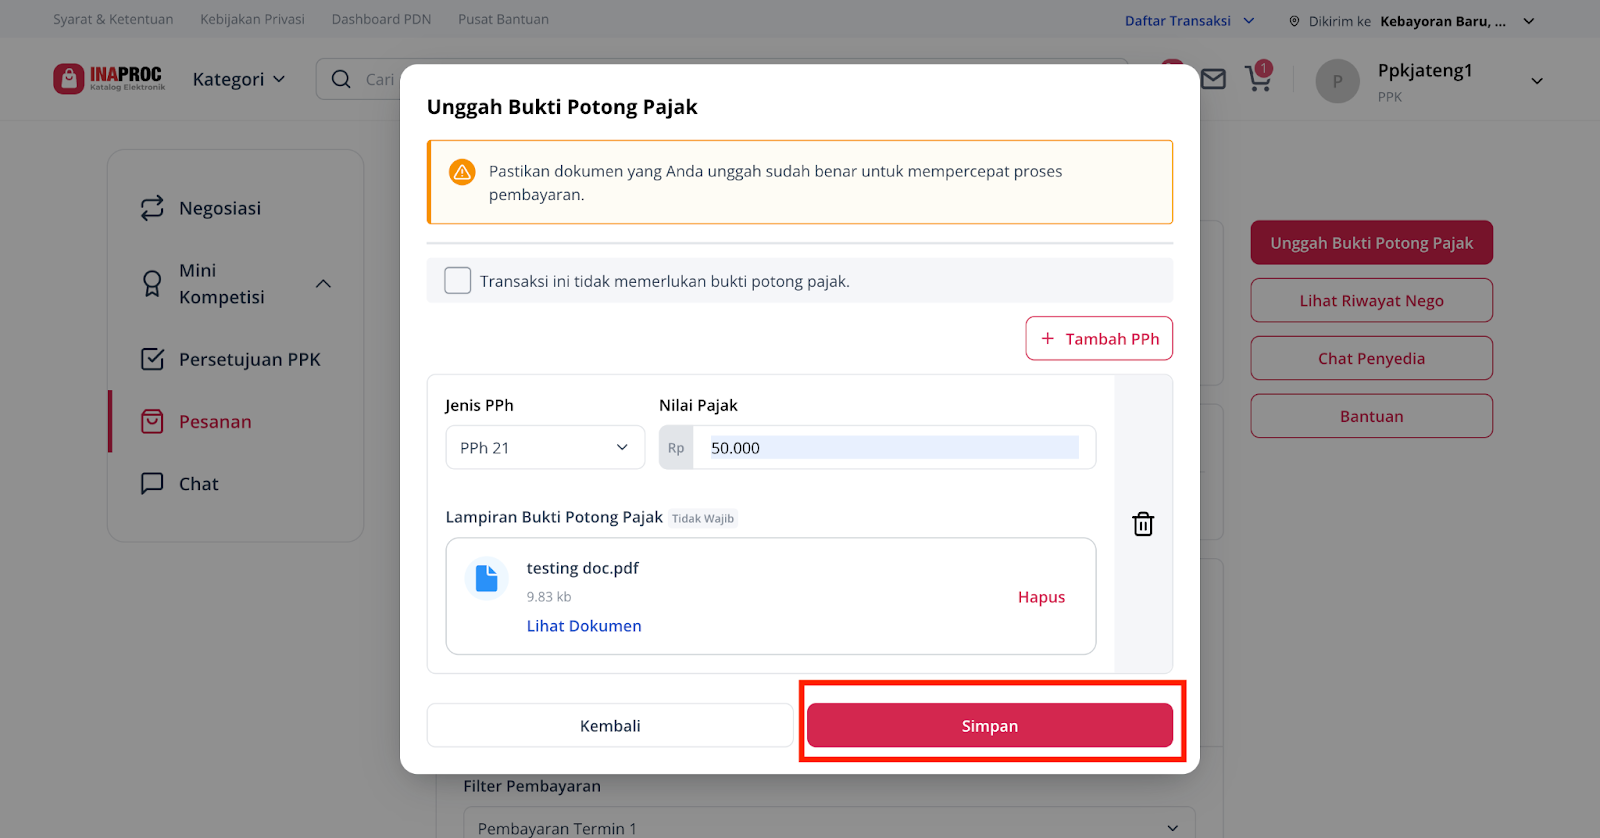Click the P profile avatar
This screenshot has height=838, width=1600.
pos(1337,81)
